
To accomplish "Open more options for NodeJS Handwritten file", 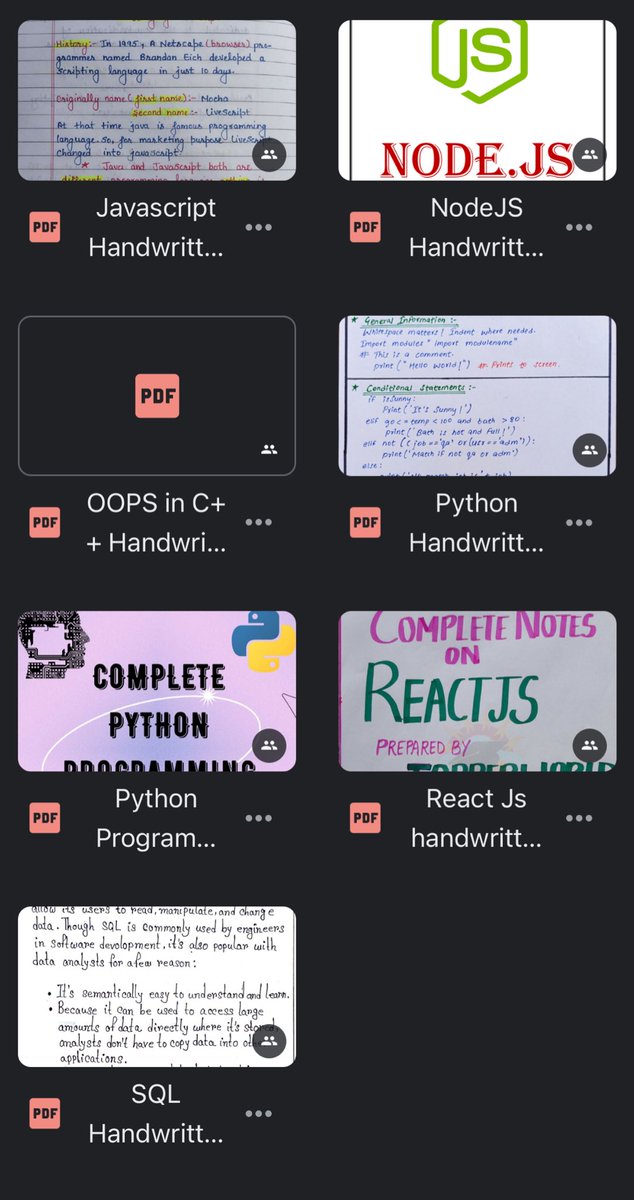I will (x=579, y=227).
